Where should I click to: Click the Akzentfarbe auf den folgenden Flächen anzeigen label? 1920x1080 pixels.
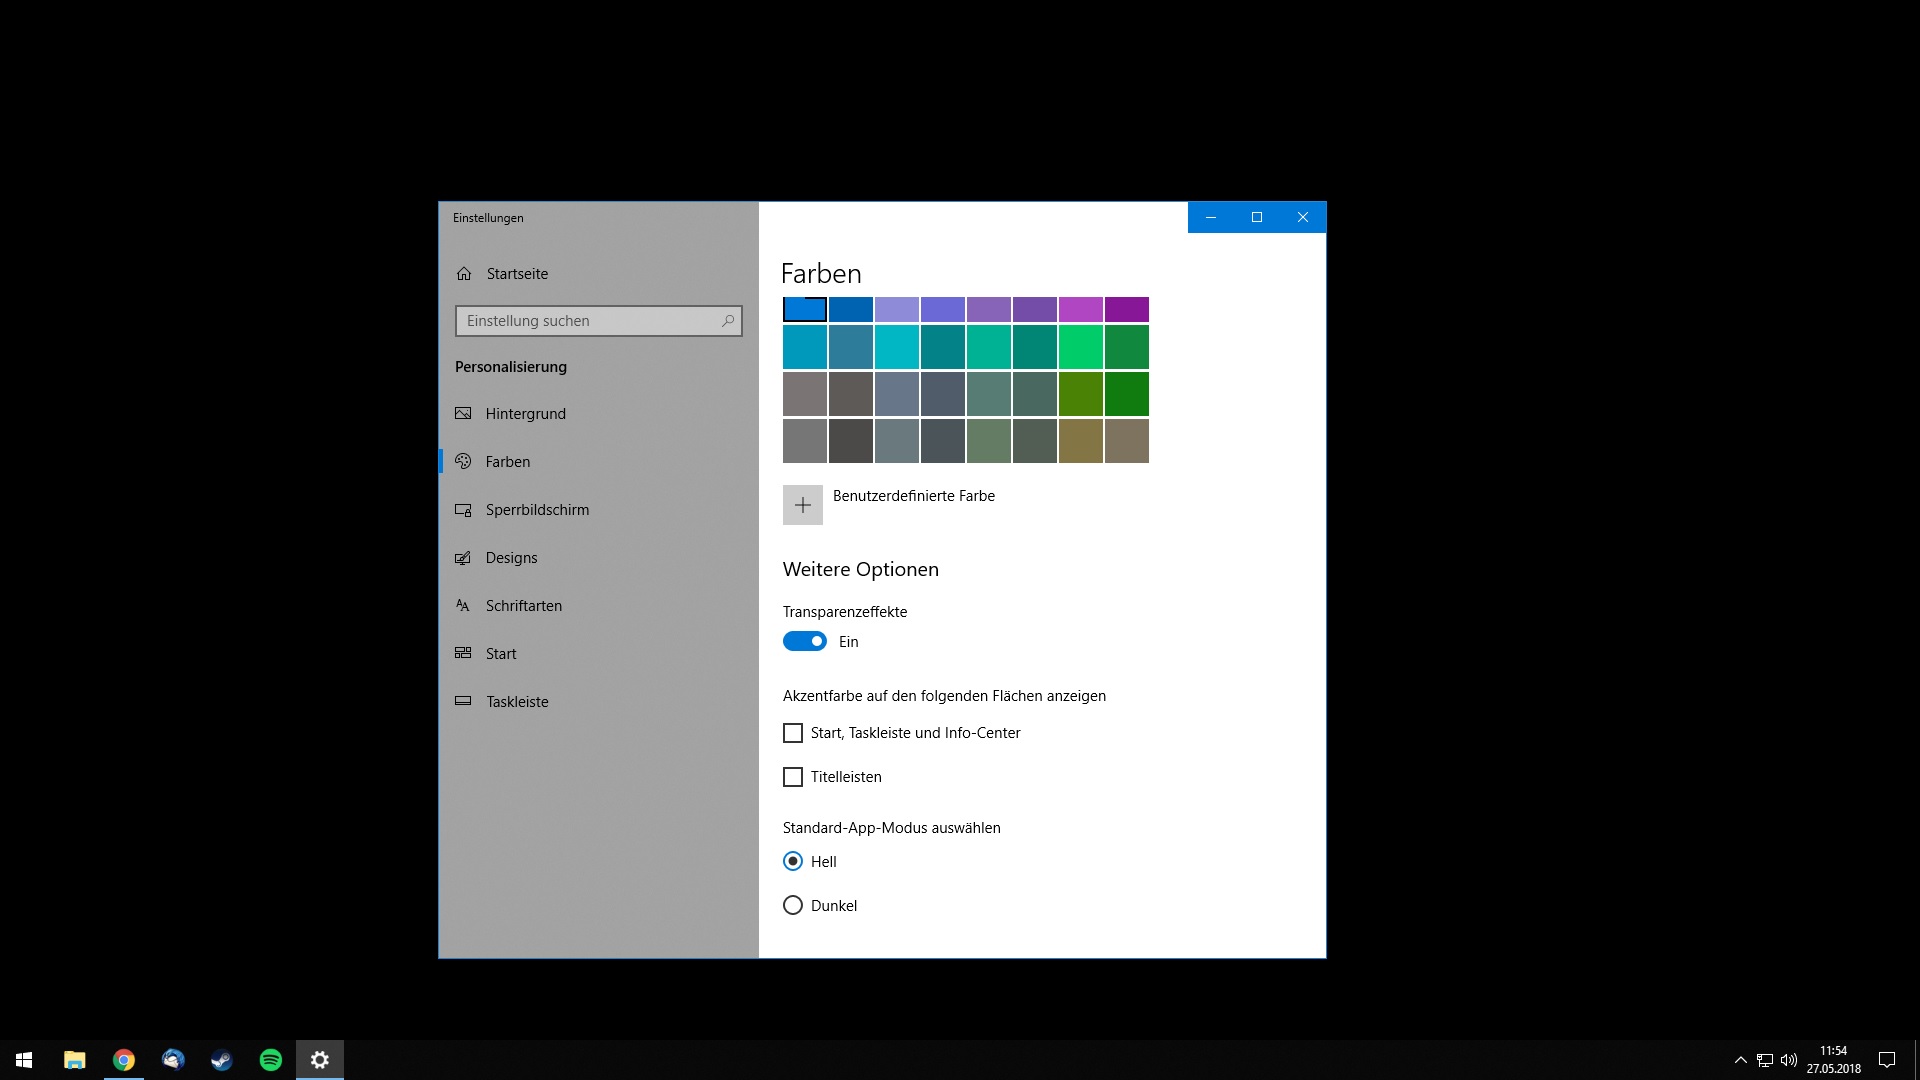tap(944, 696)
